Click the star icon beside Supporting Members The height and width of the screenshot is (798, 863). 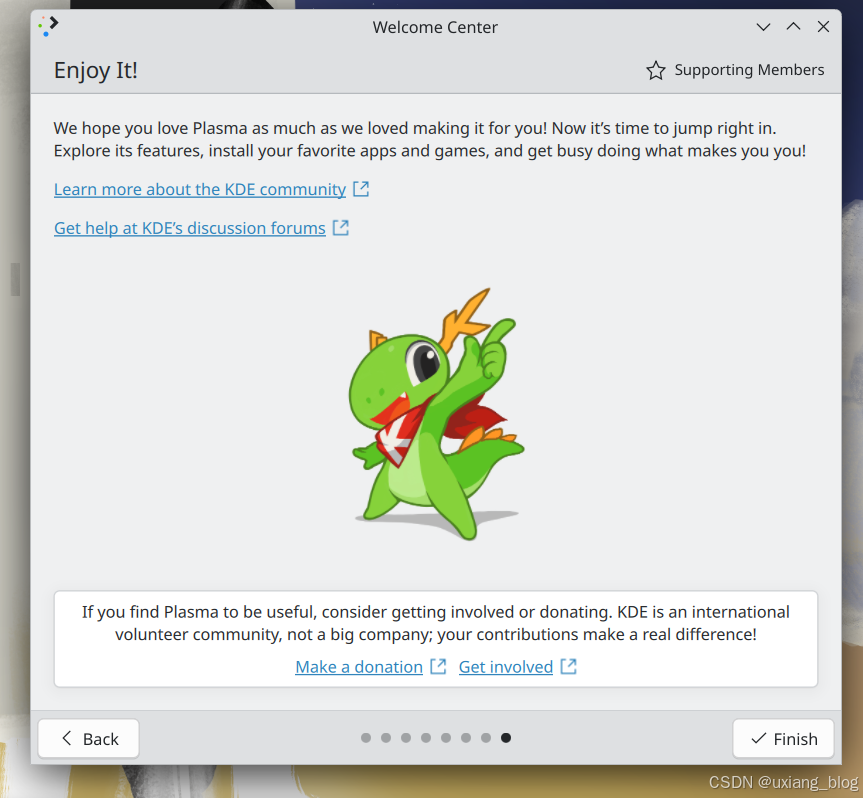[x=656, y=70]
